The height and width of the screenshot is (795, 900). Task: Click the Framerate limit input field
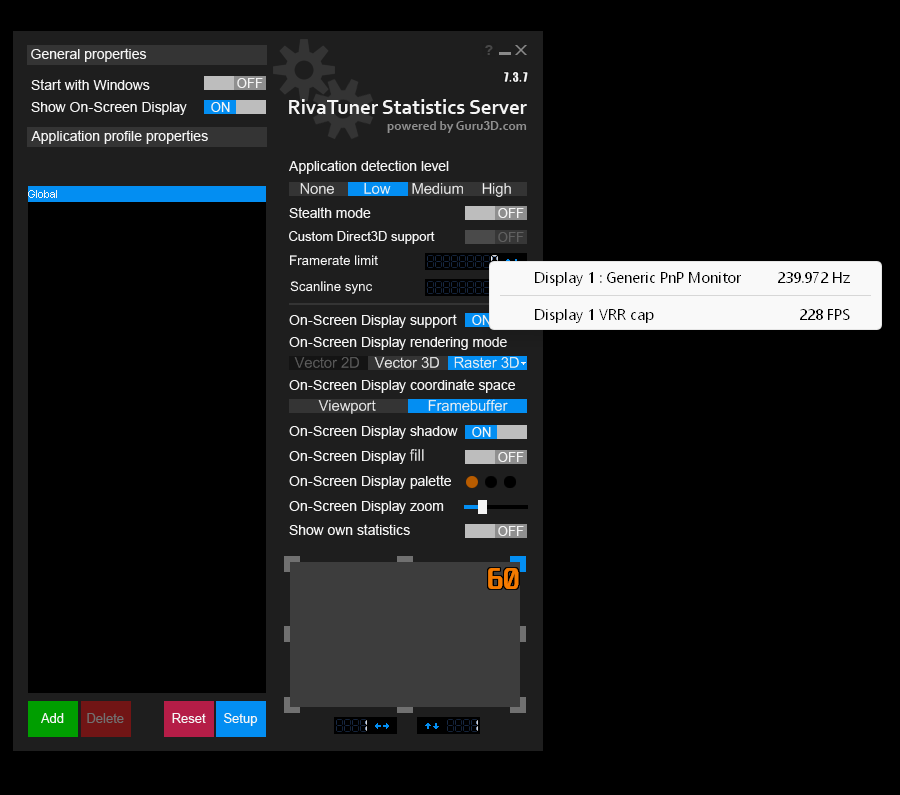[457, 261]
